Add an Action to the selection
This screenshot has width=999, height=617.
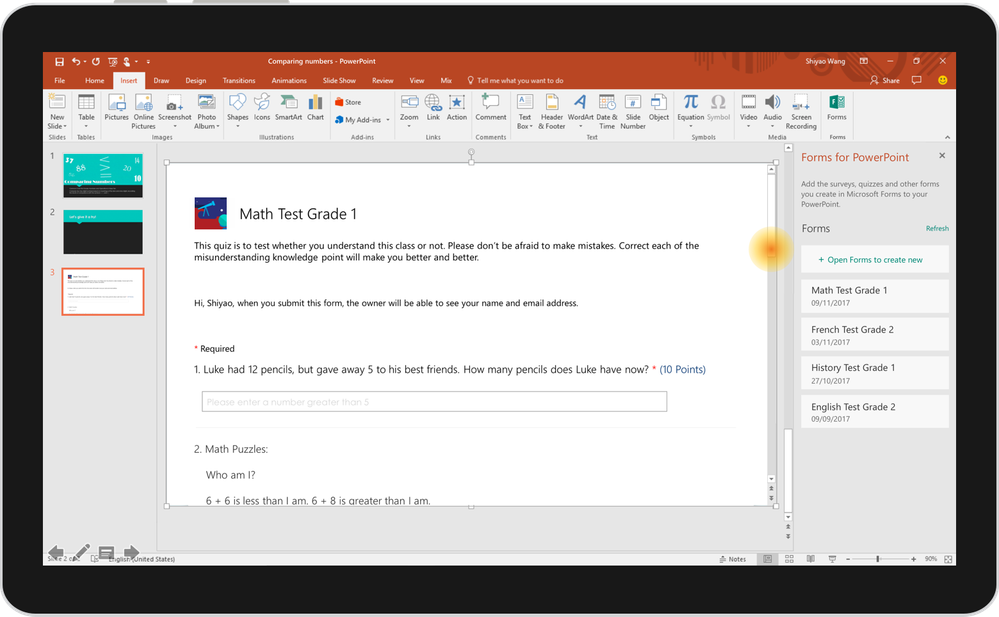coord(457,107)
